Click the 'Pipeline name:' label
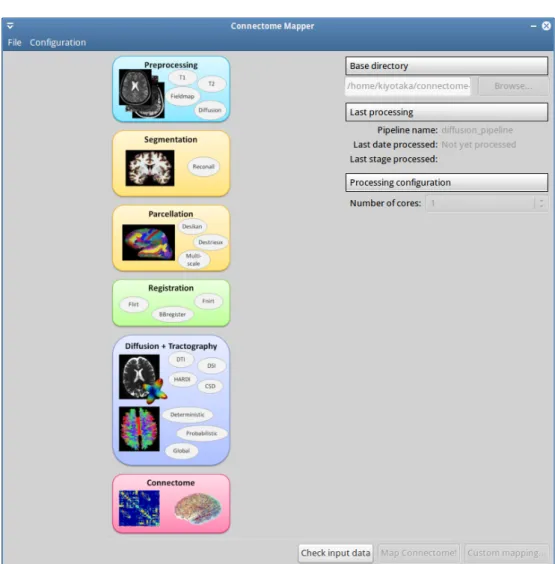Viewport: 555px width, 564px height. coord(408,130)
